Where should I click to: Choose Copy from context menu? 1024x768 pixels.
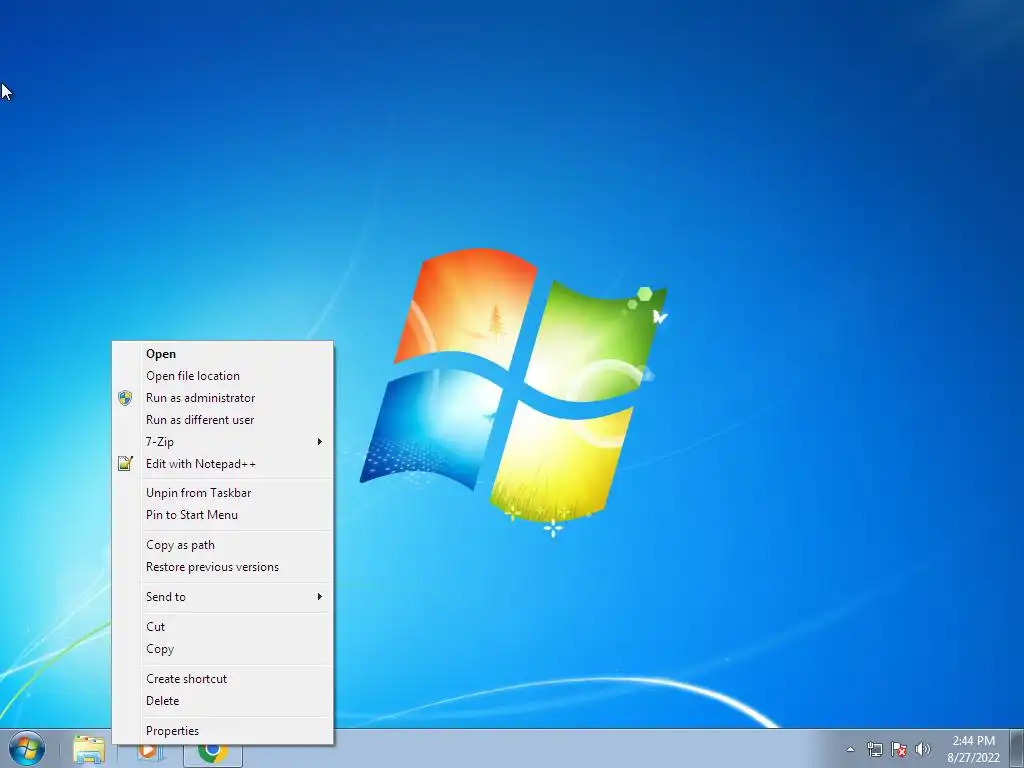click(223, 649)
